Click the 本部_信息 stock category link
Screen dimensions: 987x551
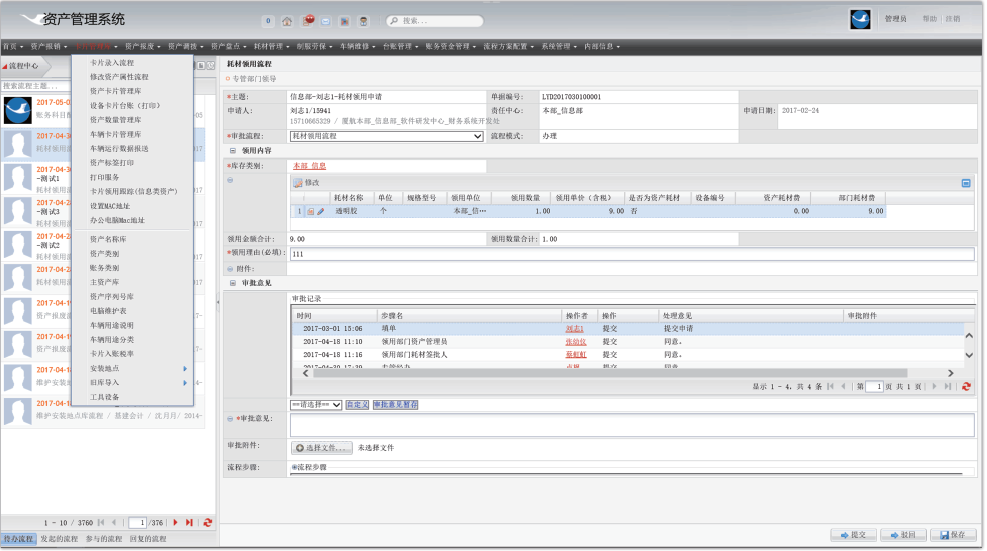pos(310,166)
